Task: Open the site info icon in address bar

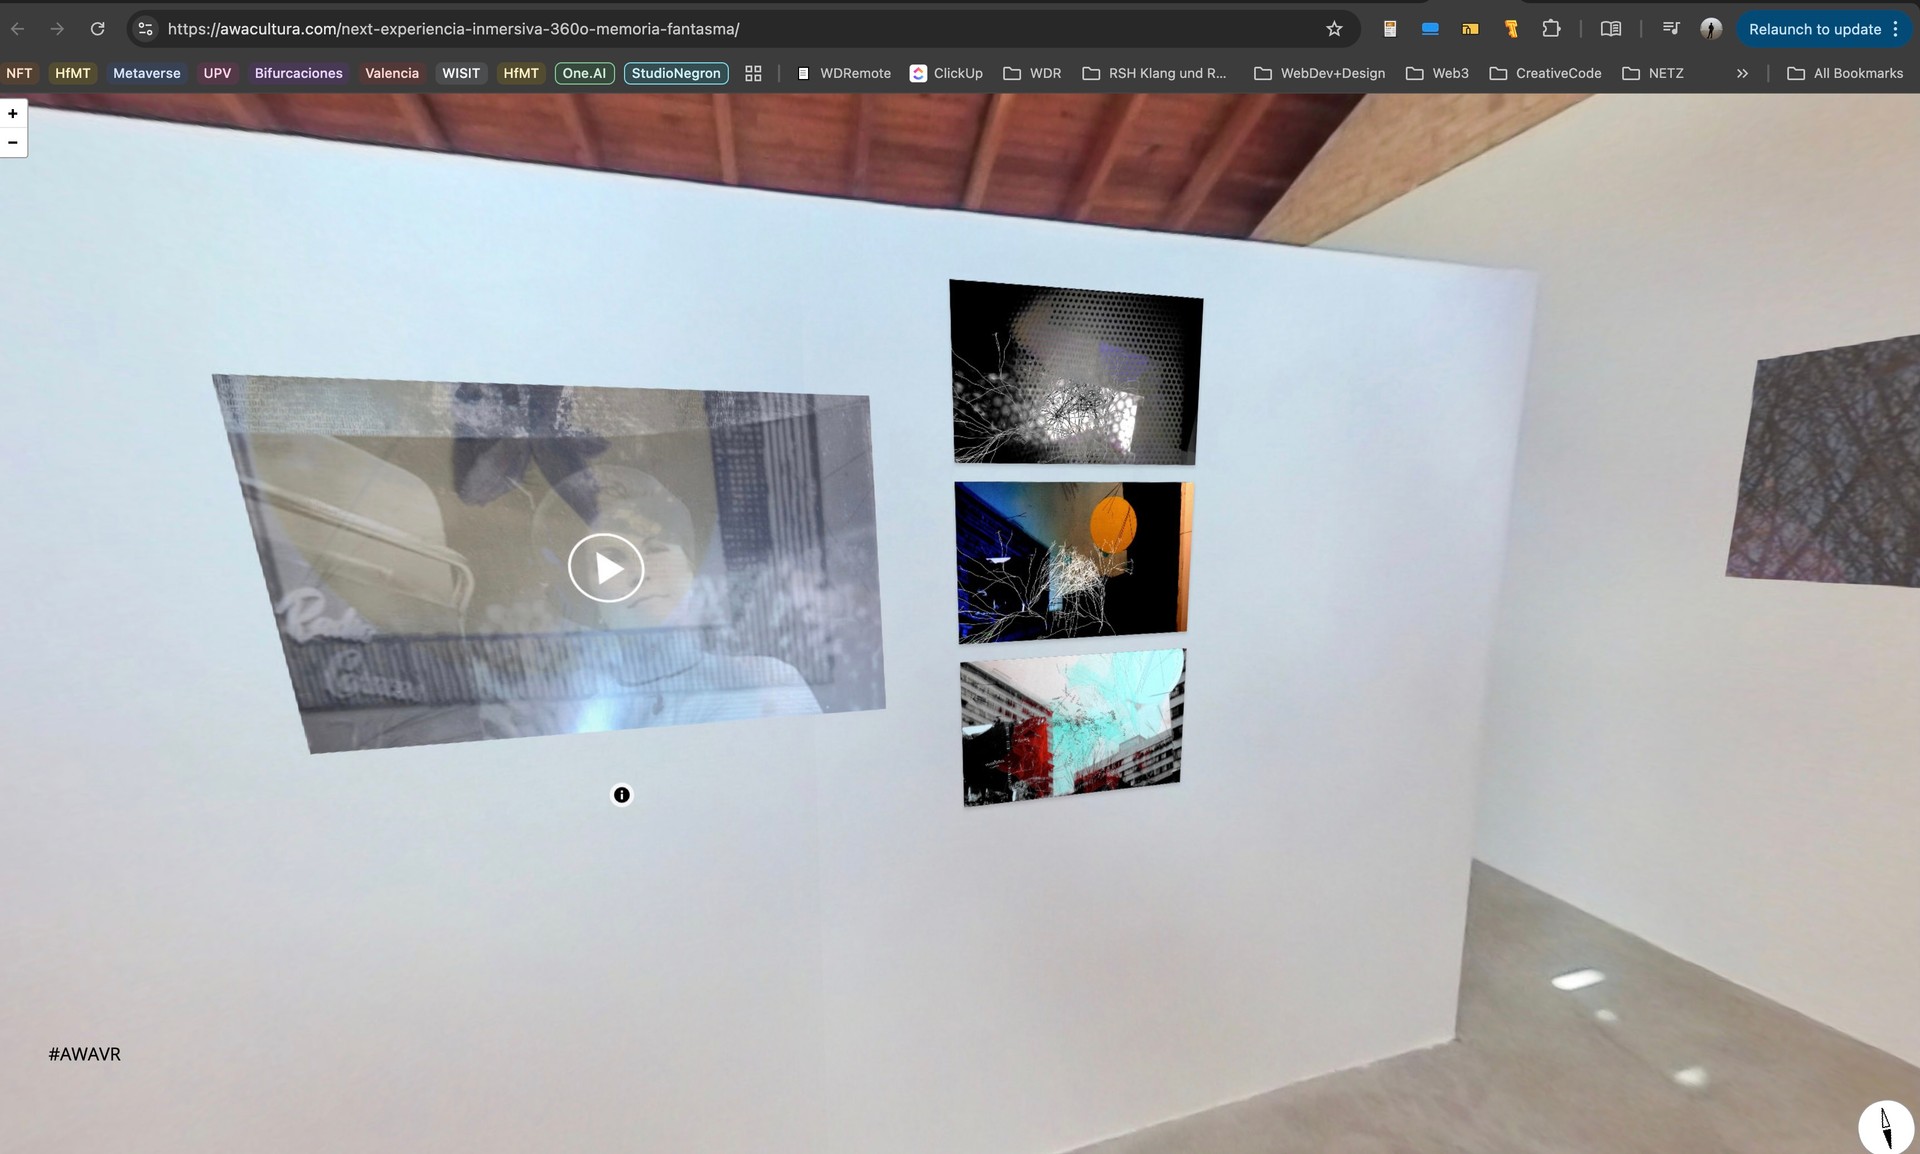Action: (x=145, y=29)
